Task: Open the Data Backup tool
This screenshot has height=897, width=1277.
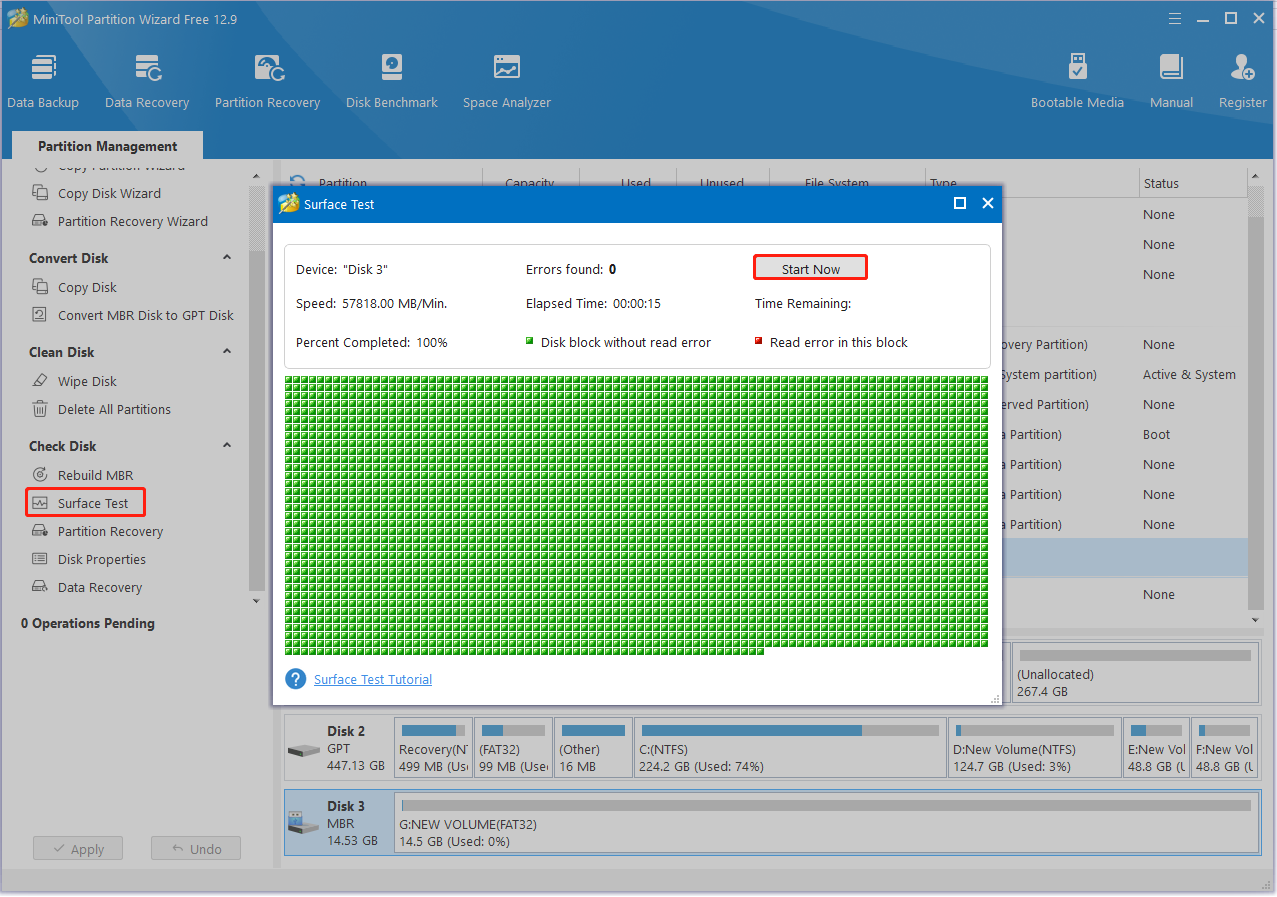Action: click(43, 82)
